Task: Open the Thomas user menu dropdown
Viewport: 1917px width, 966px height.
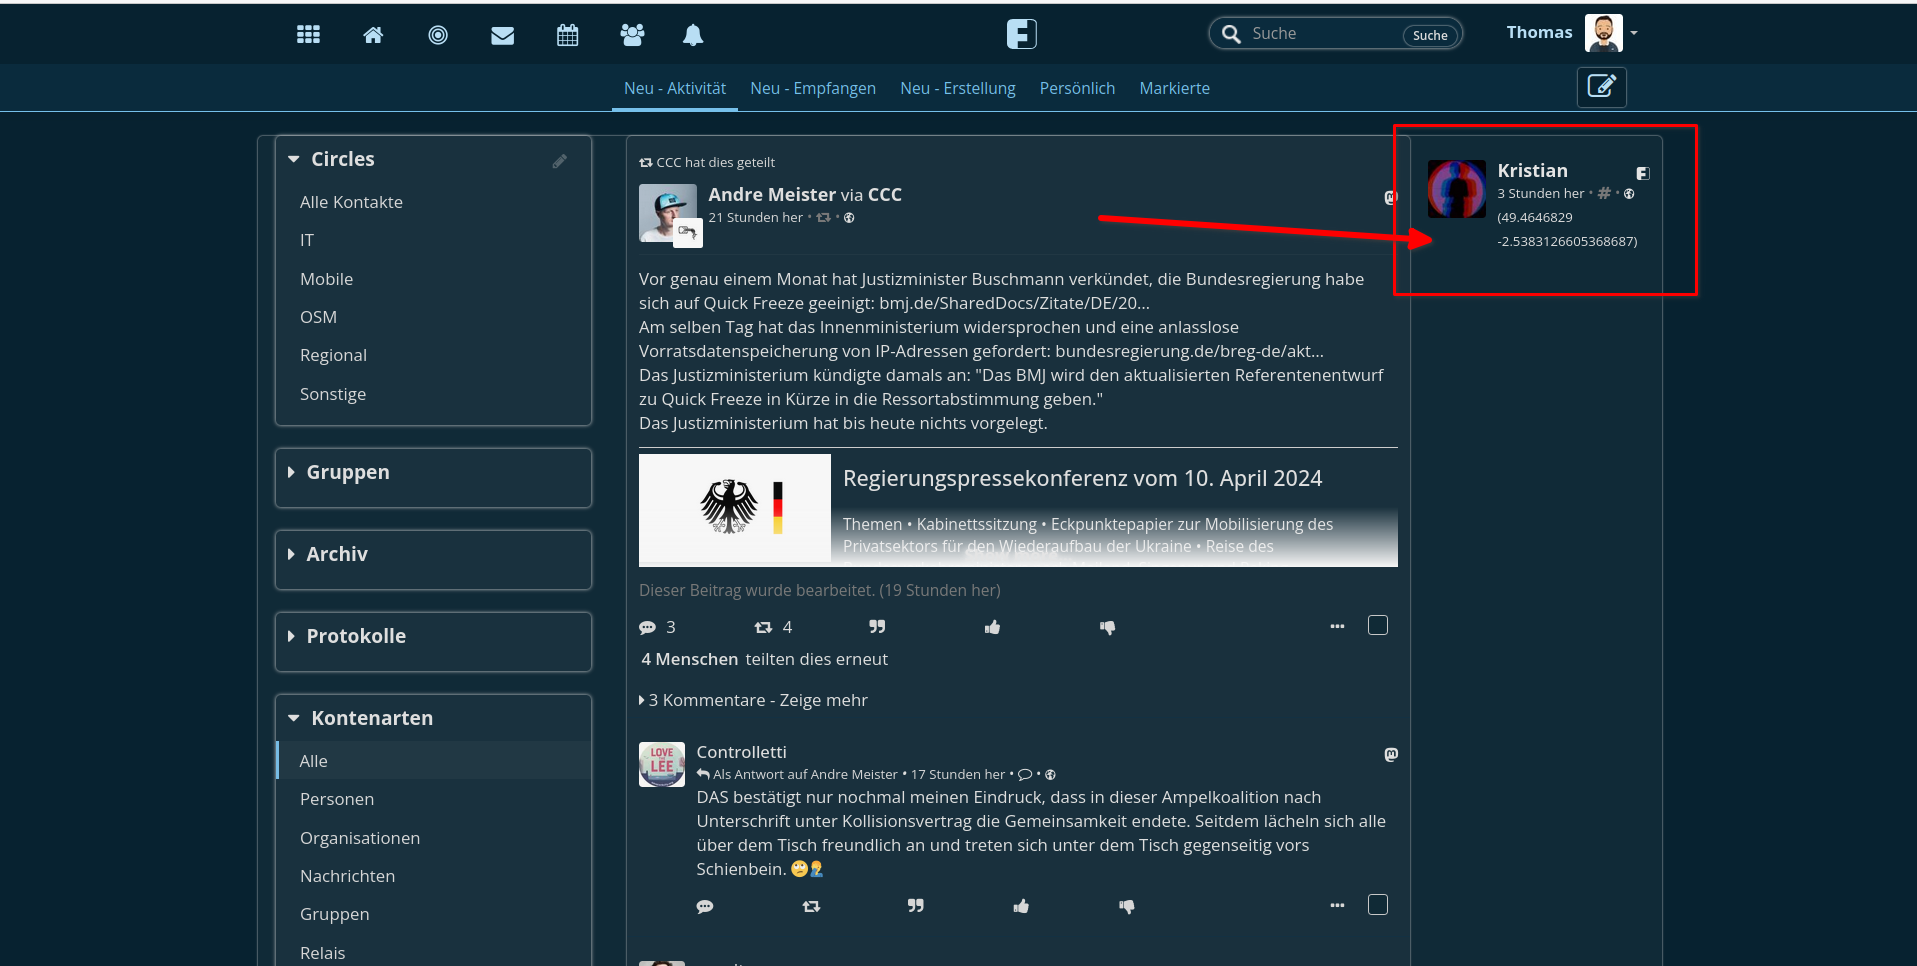Action: [x=1633, y=33]
